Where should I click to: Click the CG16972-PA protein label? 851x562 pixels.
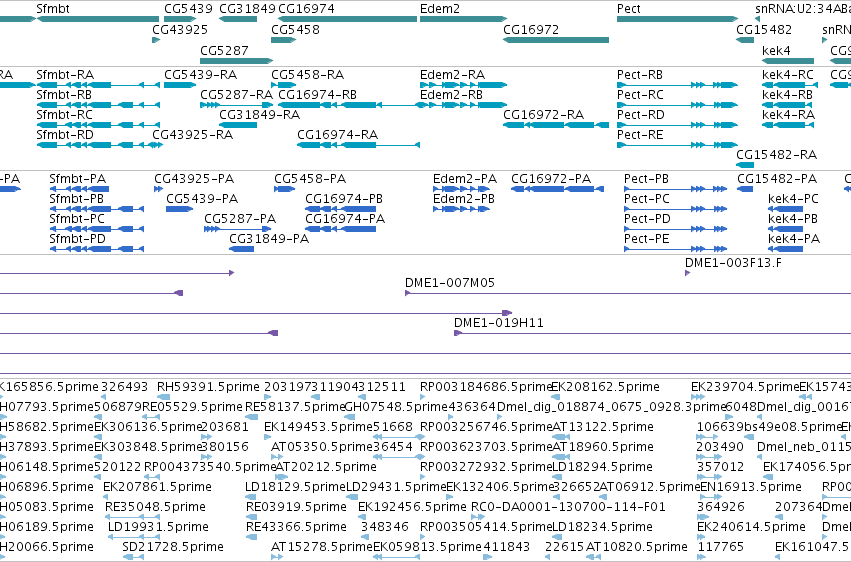[551, 178]
